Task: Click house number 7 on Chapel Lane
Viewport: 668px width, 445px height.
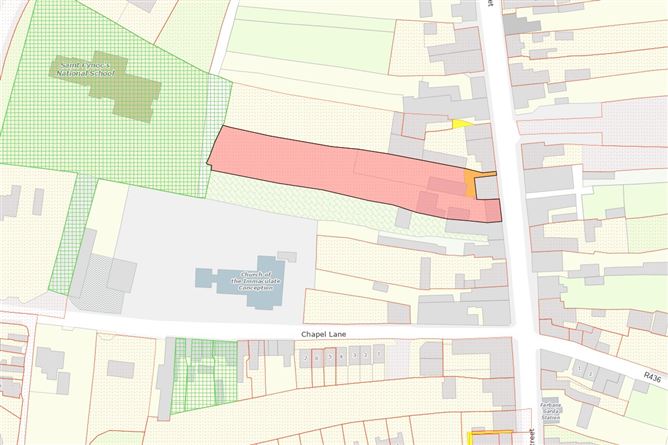Action: tap(378, 356)
